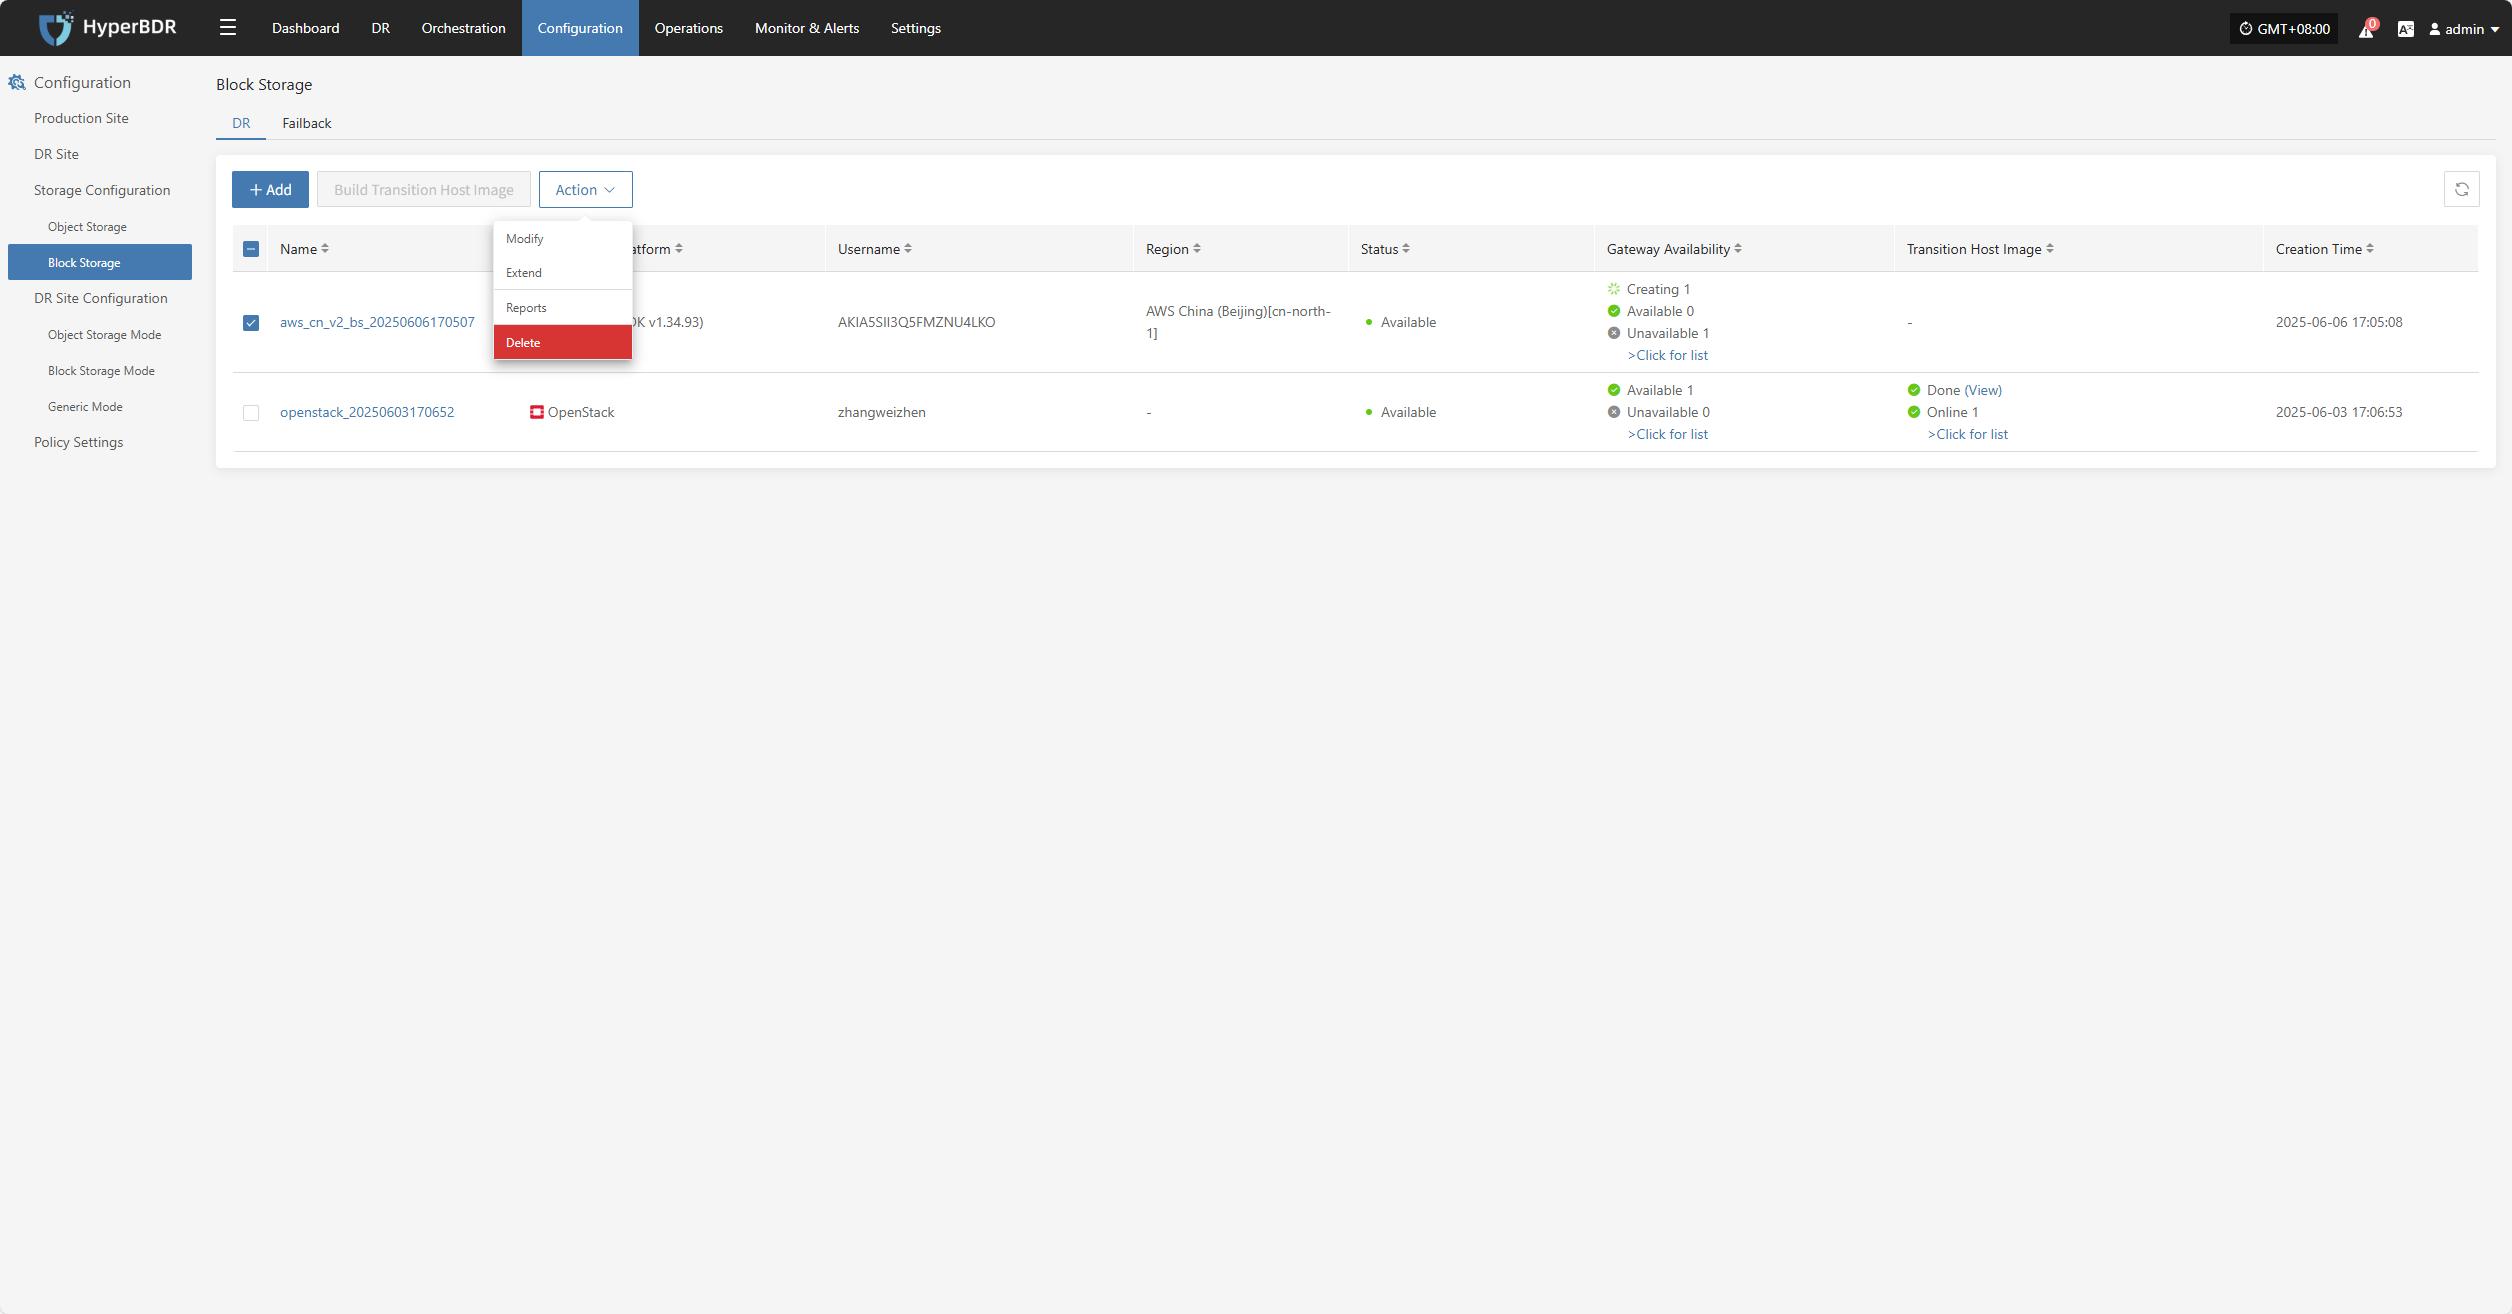
Task: Sort by Gateway Availability column arrows
Action: pos(1738,249)
